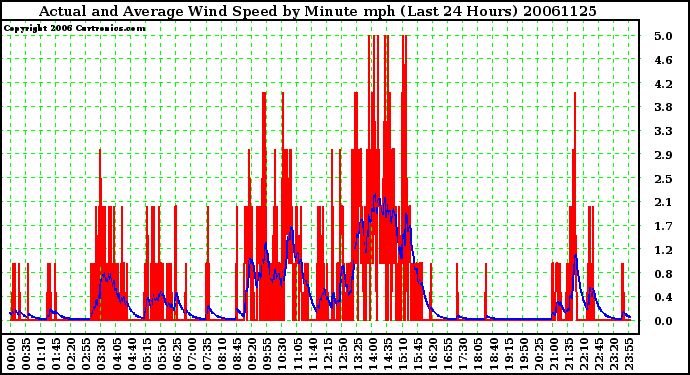The width and height of the screenshot is (690, 375).
Task: Click the 22:10 time label
Action: coord(583,354)
